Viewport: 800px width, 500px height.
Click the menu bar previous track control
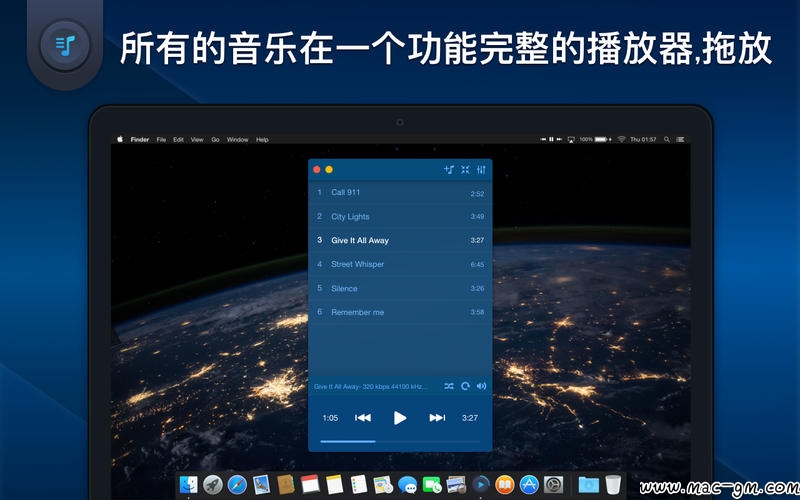coord(543,139)
